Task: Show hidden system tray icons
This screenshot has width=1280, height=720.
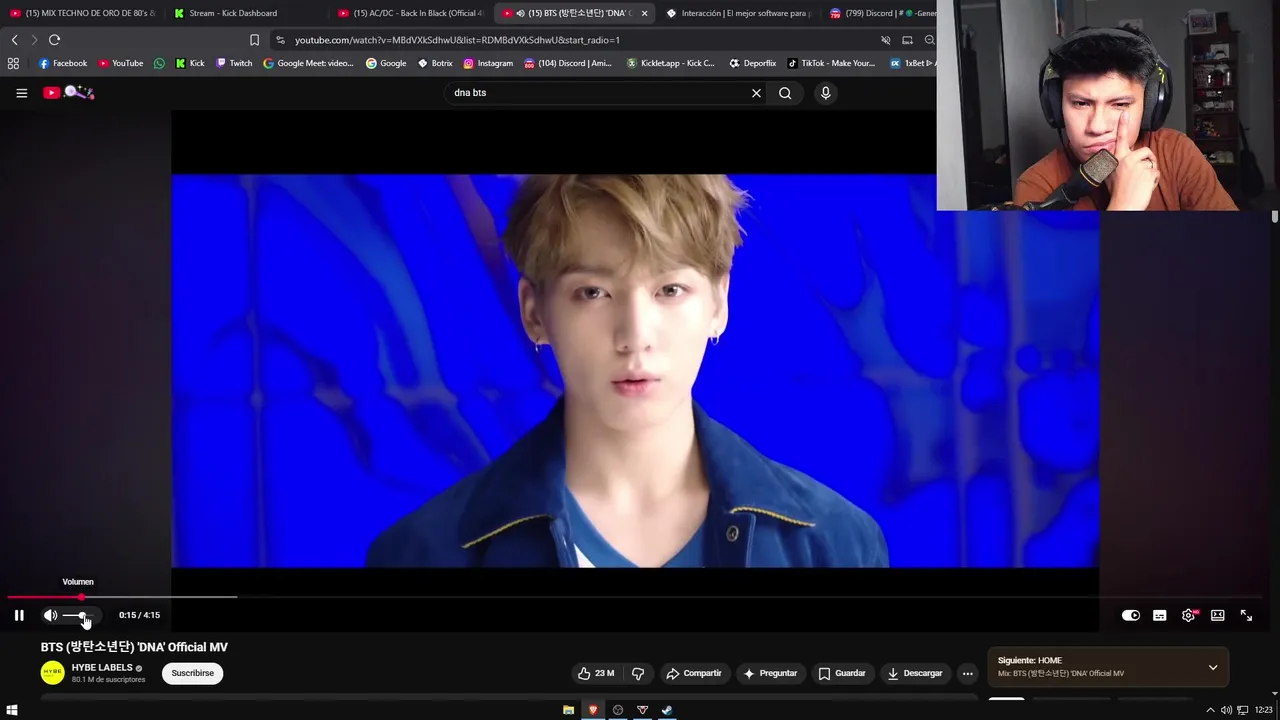Action: coord(1211,710)
